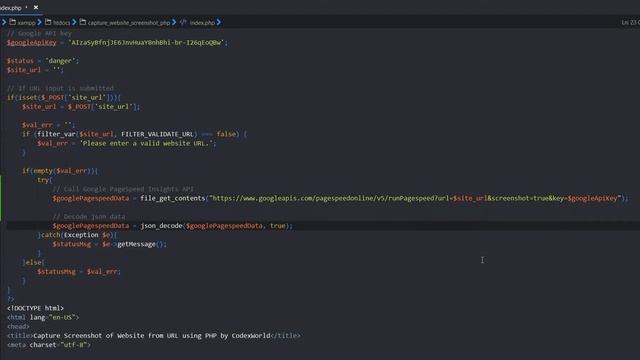Open capture_website_screenshot_php breadcrumb folder
This screenshot has height=360, width=640.
pyautogui.click(x=129, y=23)
